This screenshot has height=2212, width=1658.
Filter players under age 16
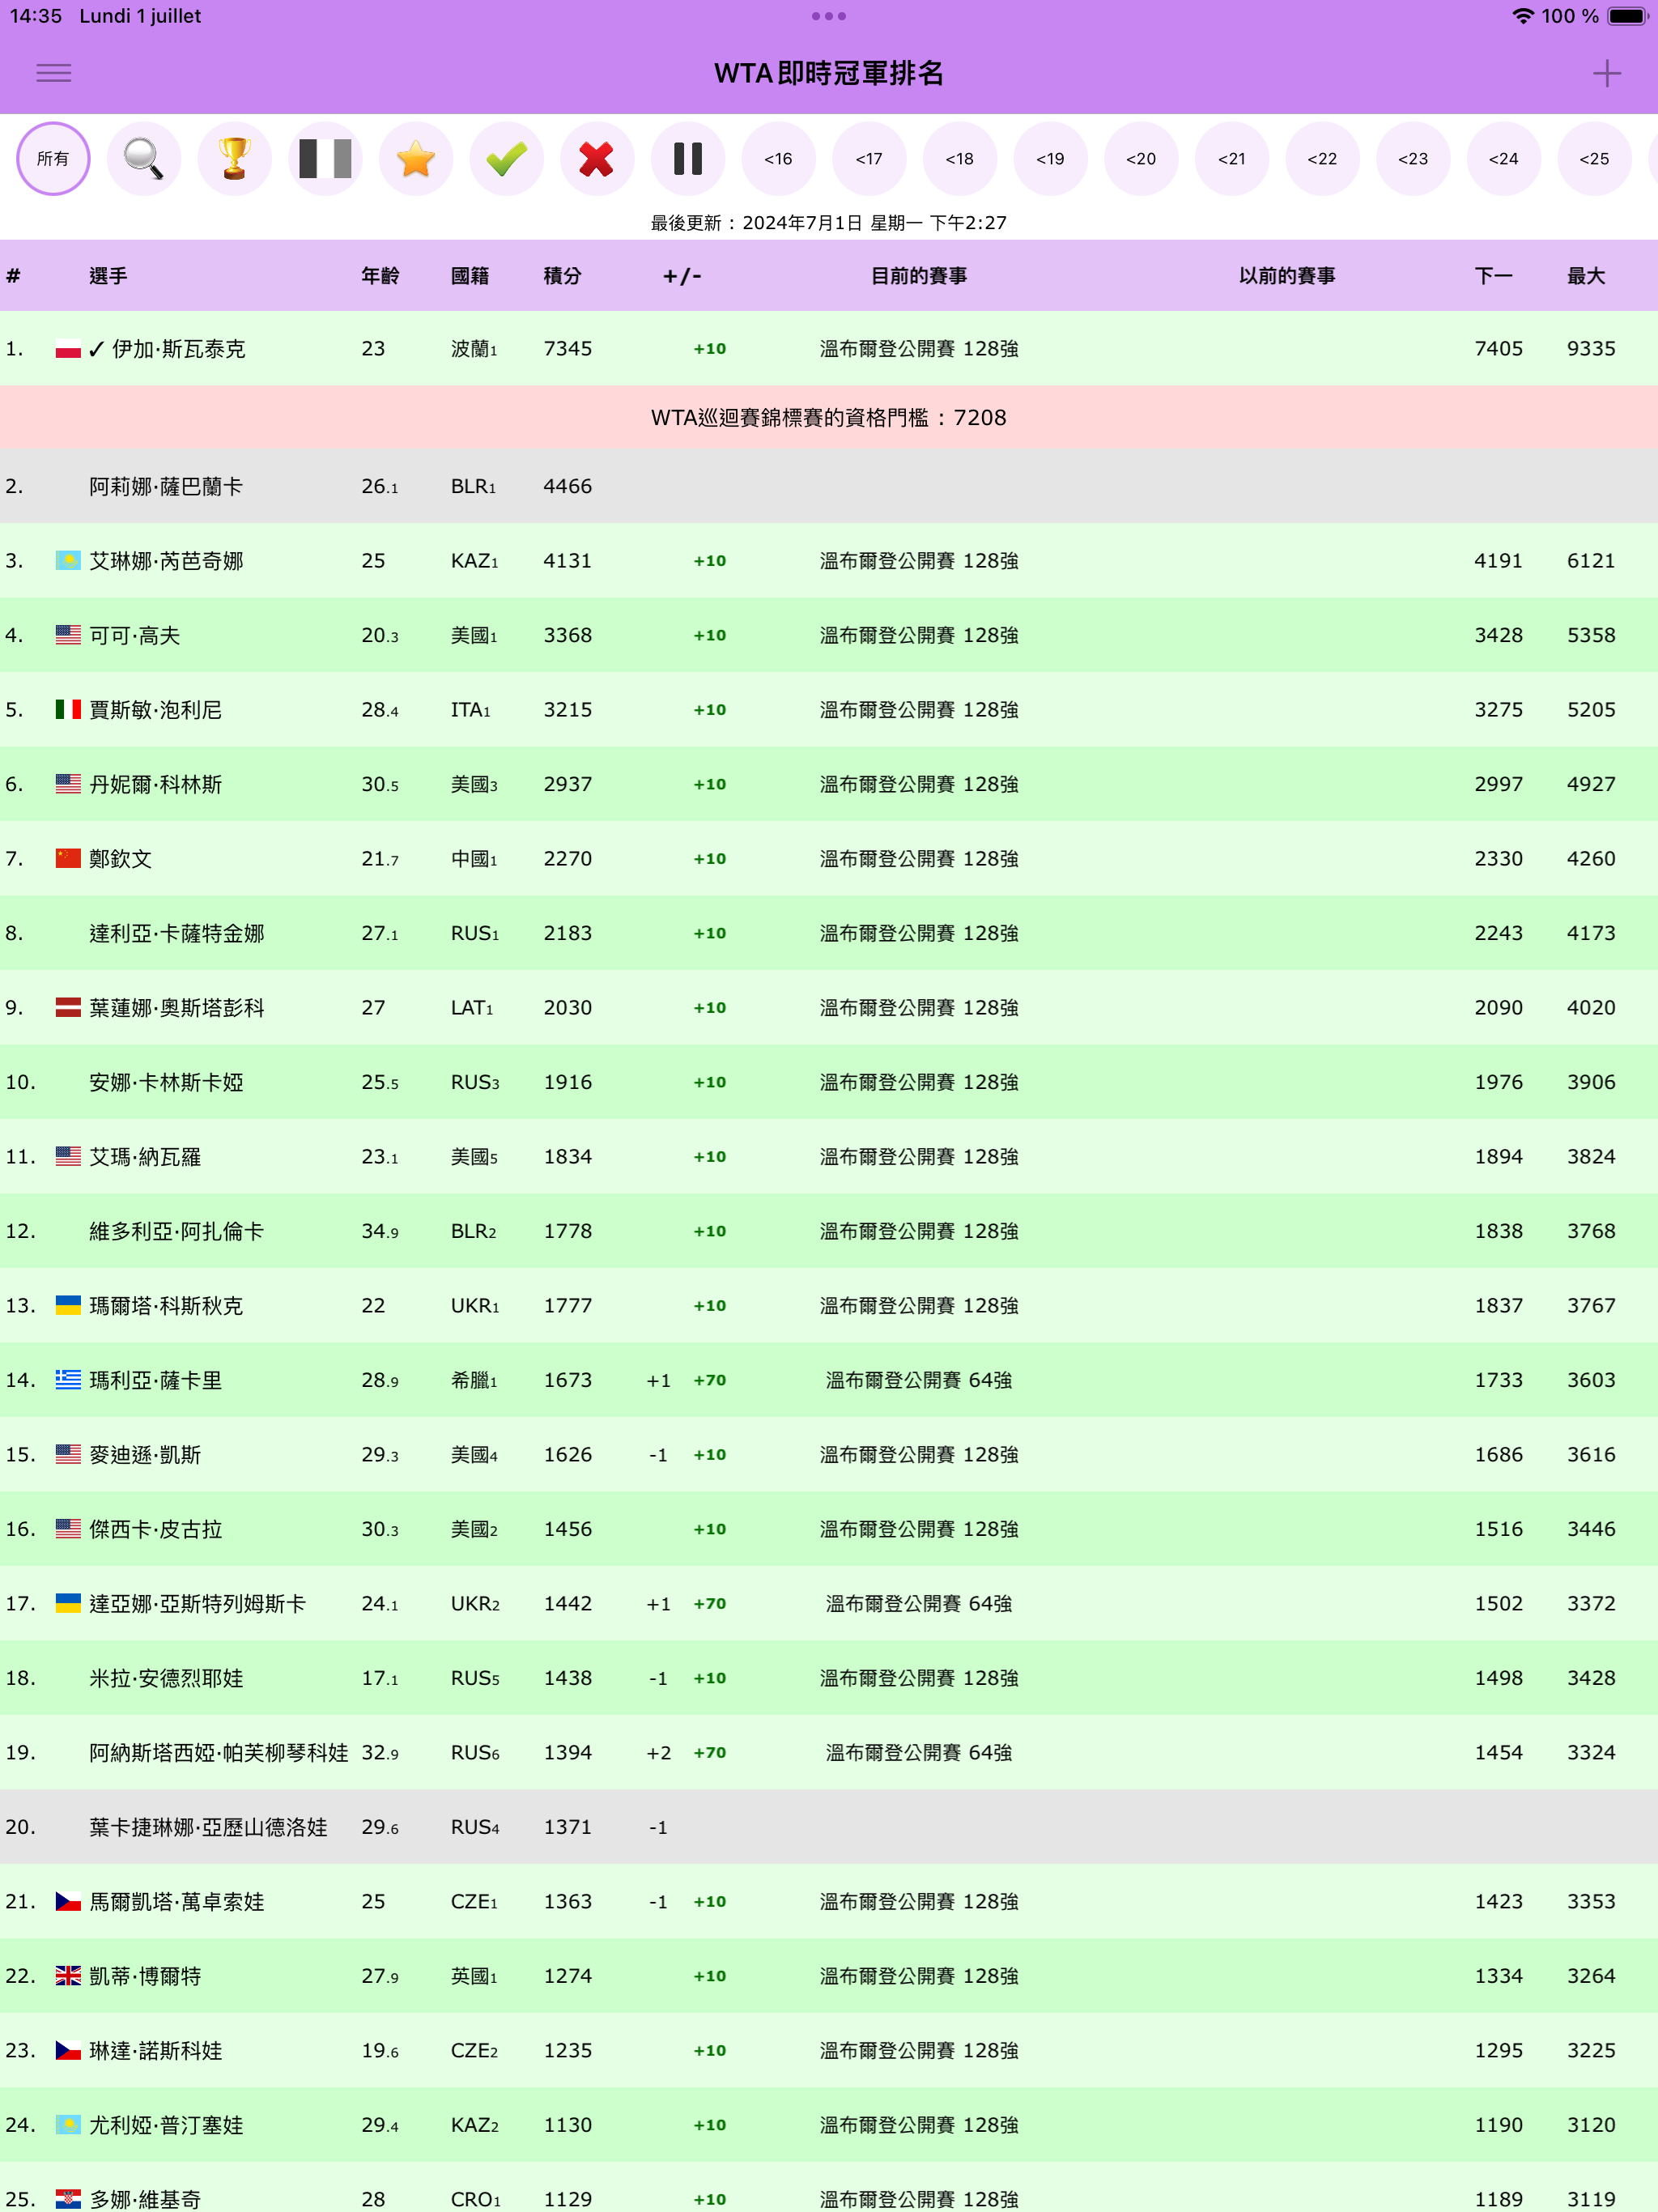click(778, 159)
